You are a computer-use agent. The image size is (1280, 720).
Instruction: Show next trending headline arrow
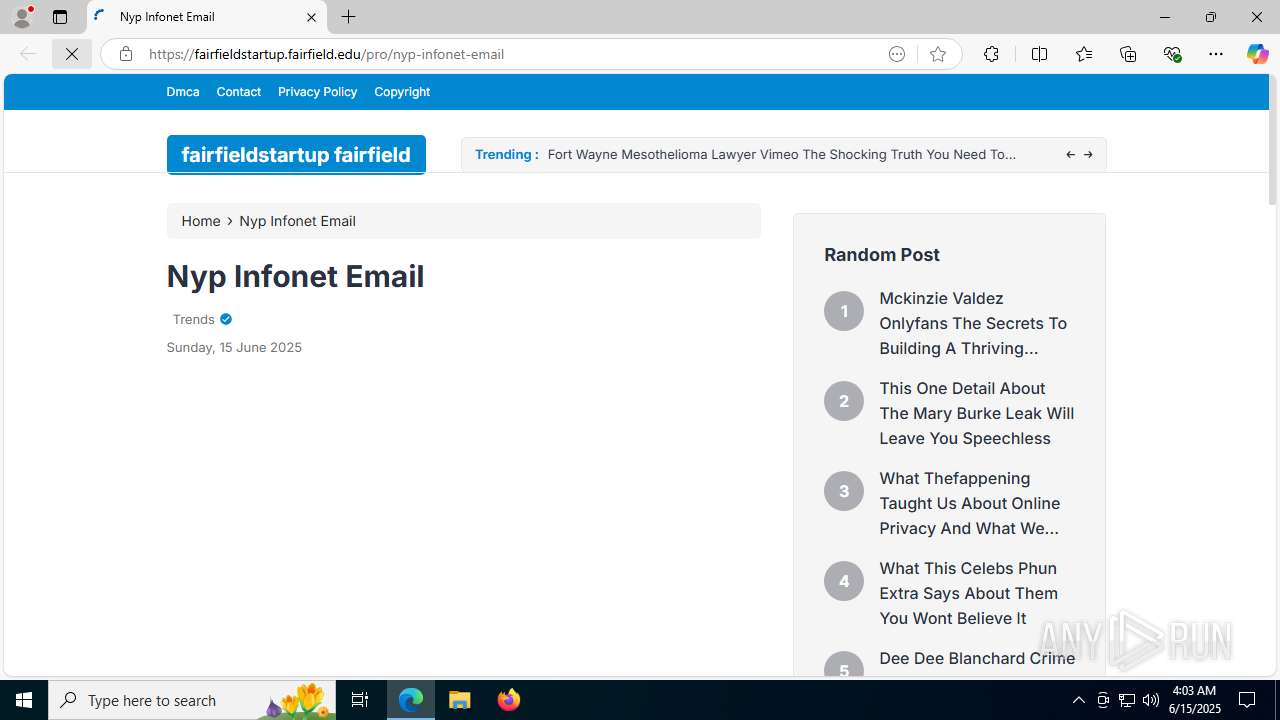(x=1088, y=155)
